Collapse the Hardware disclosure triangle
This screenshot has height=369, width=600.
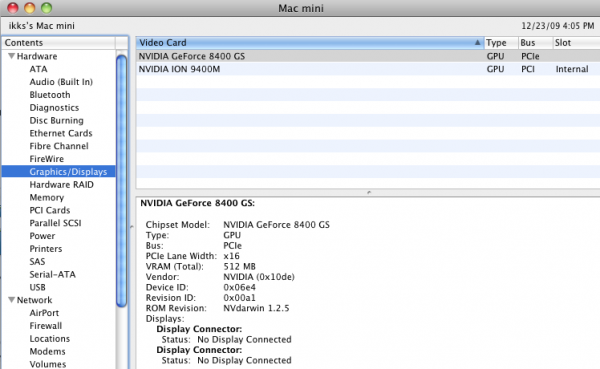[x=11, y=56]
